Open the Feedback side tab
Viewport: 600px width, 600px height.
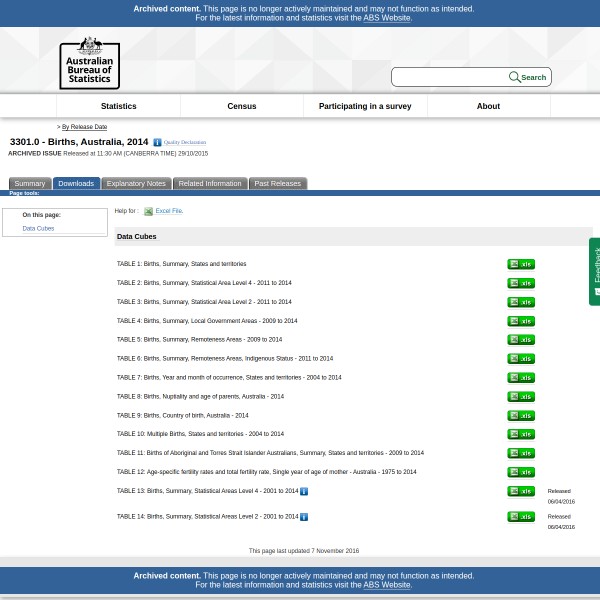pos(595,270)
